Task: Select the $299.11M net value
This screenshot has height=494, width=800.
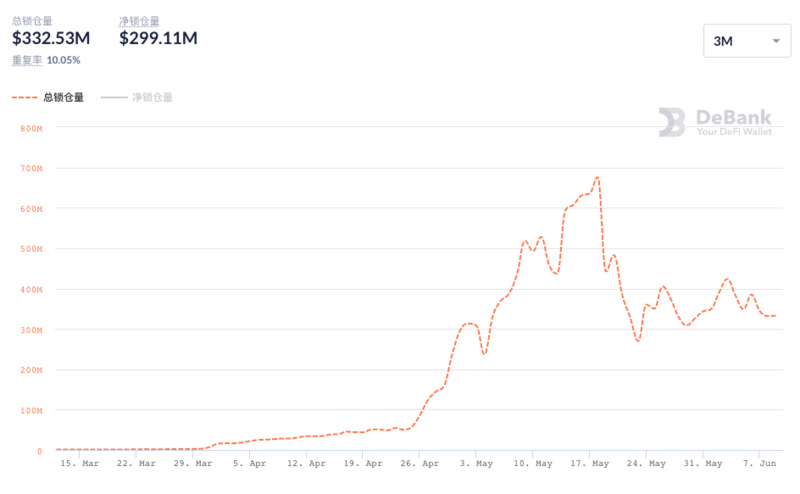Action: click(x=158, y=38)
